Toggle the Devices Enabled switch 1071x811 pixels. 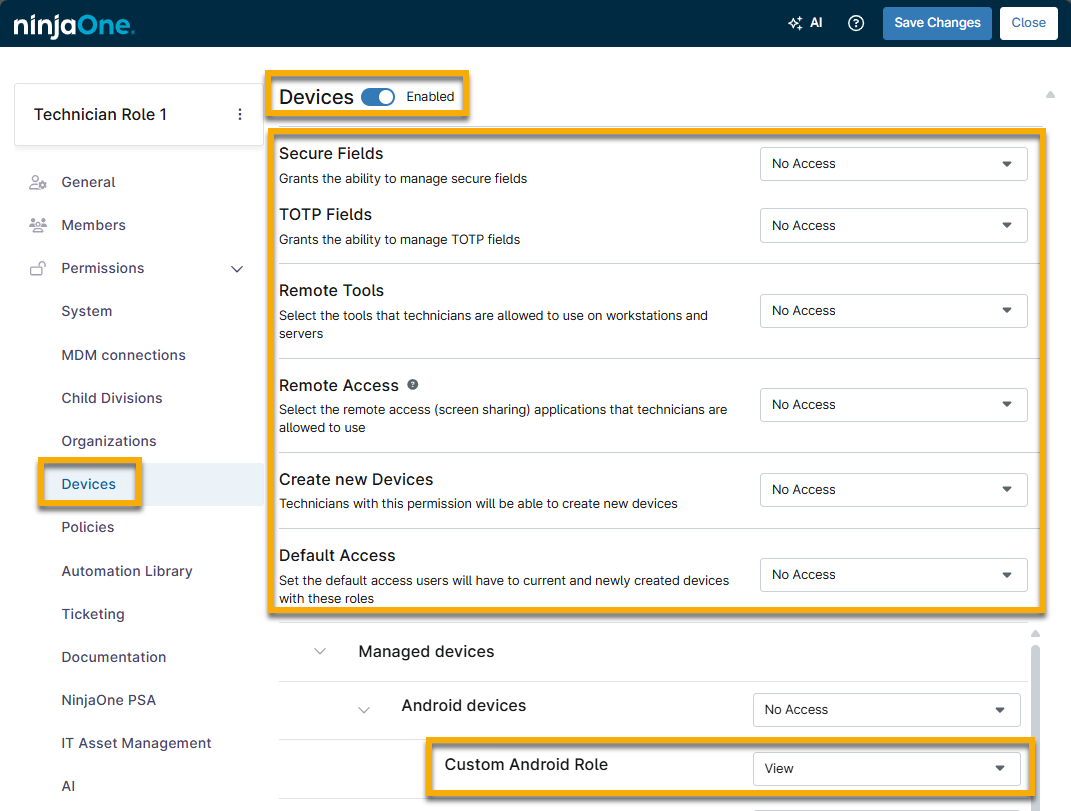coord(378,97)
